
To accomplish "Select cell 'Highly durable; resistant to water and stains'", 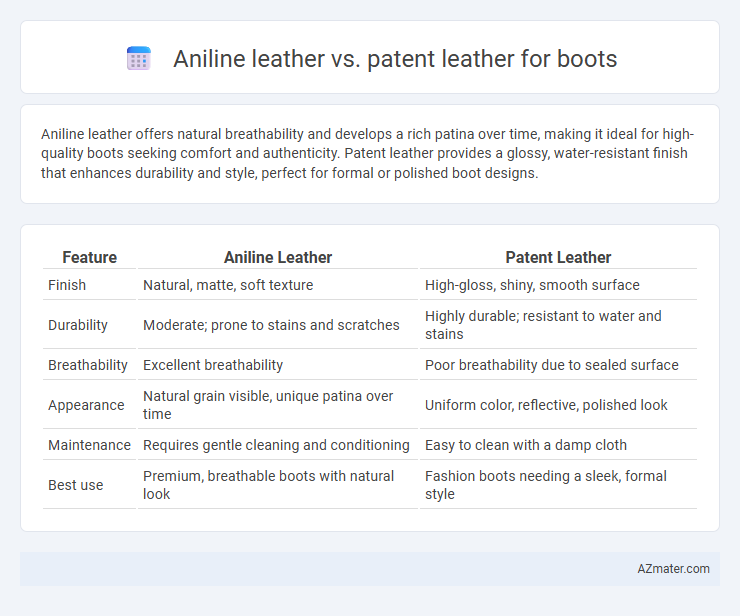I will tap(558, 325).
